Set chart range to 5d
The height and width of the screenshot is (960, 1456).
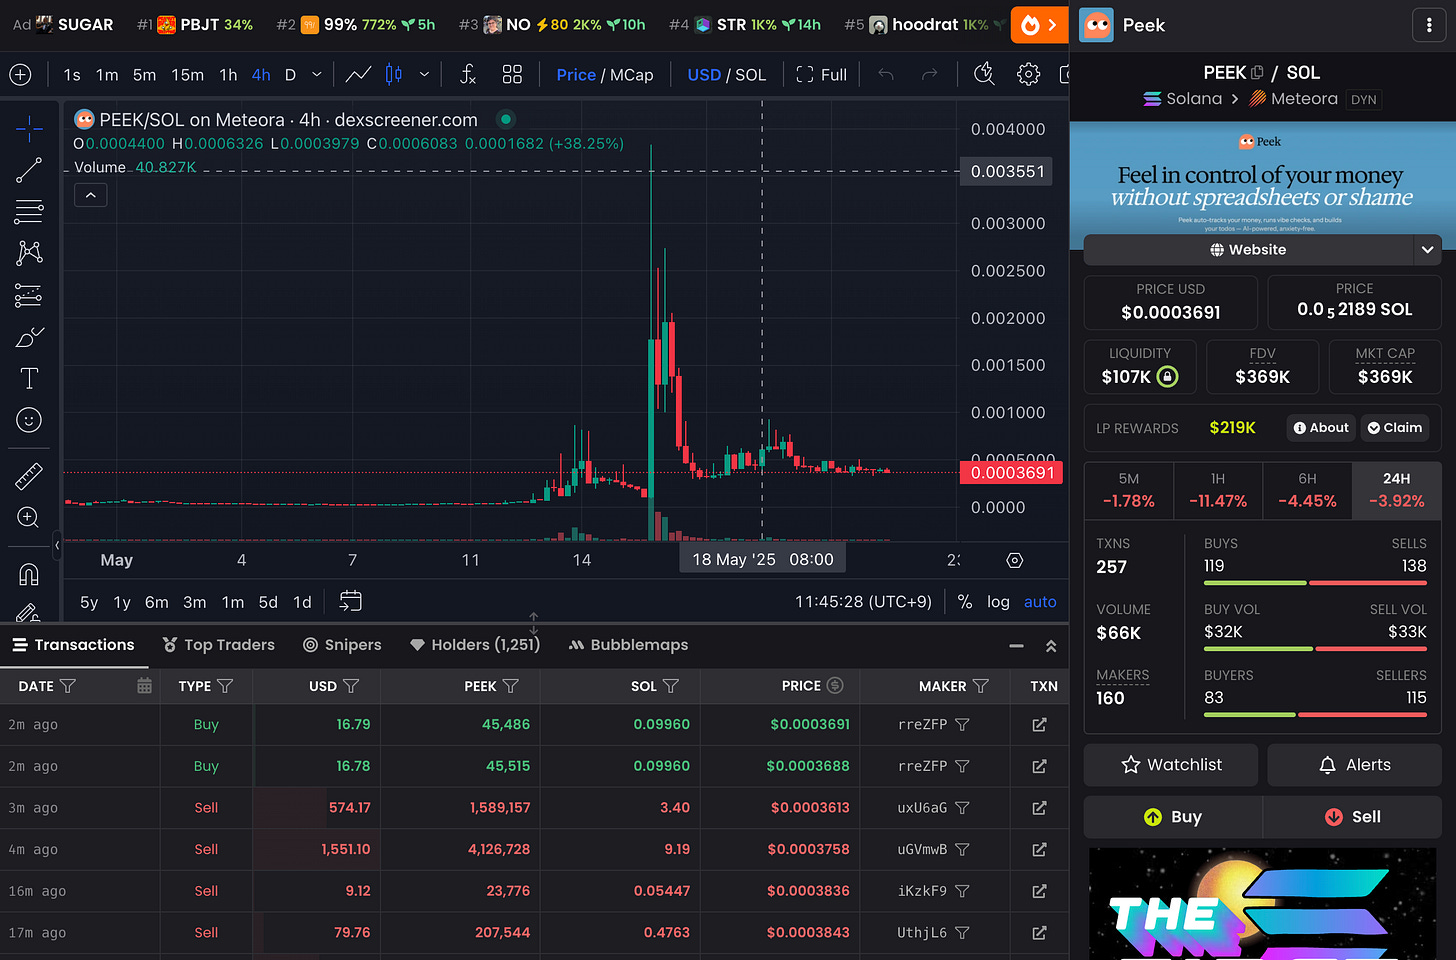pyautogui.click(x=268, y=602)
